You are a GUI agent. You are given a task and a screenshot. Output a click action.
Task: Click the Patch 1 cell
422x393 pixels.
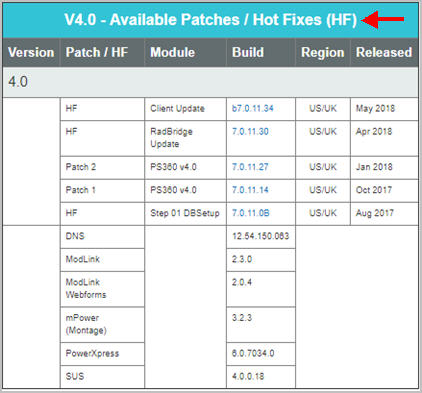(x=102, y=190)
